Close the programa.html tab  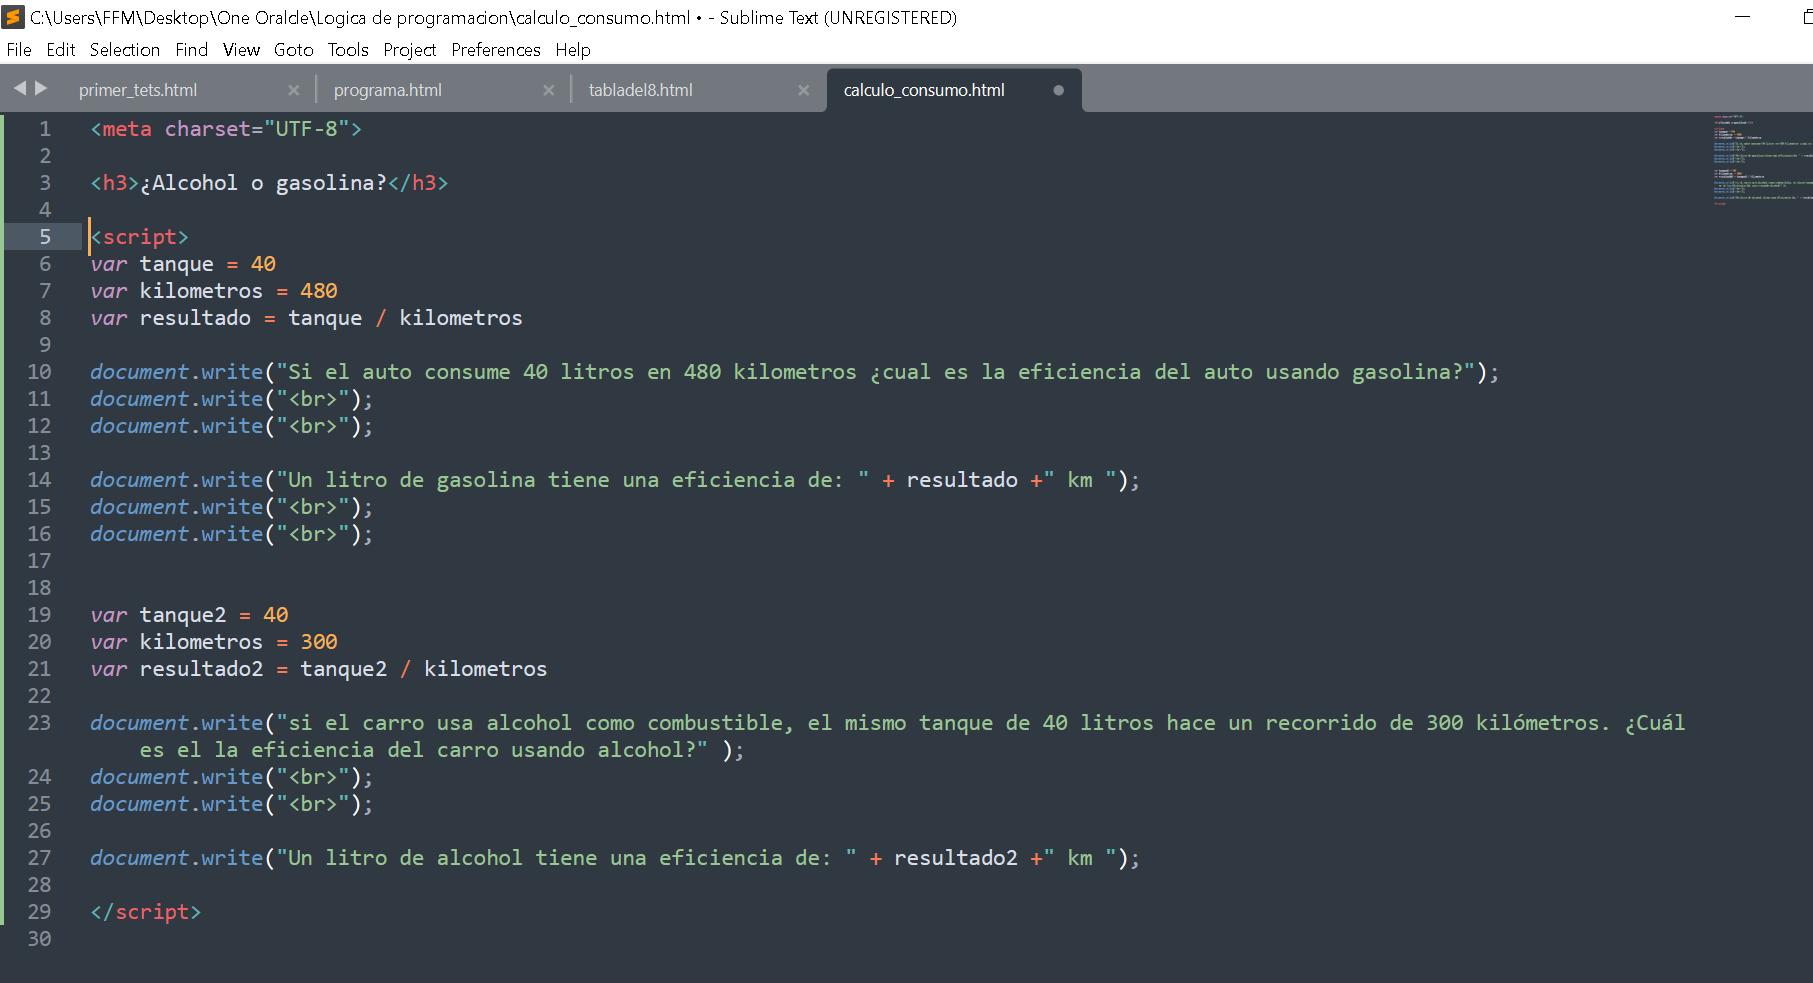[x=548, y=90]
